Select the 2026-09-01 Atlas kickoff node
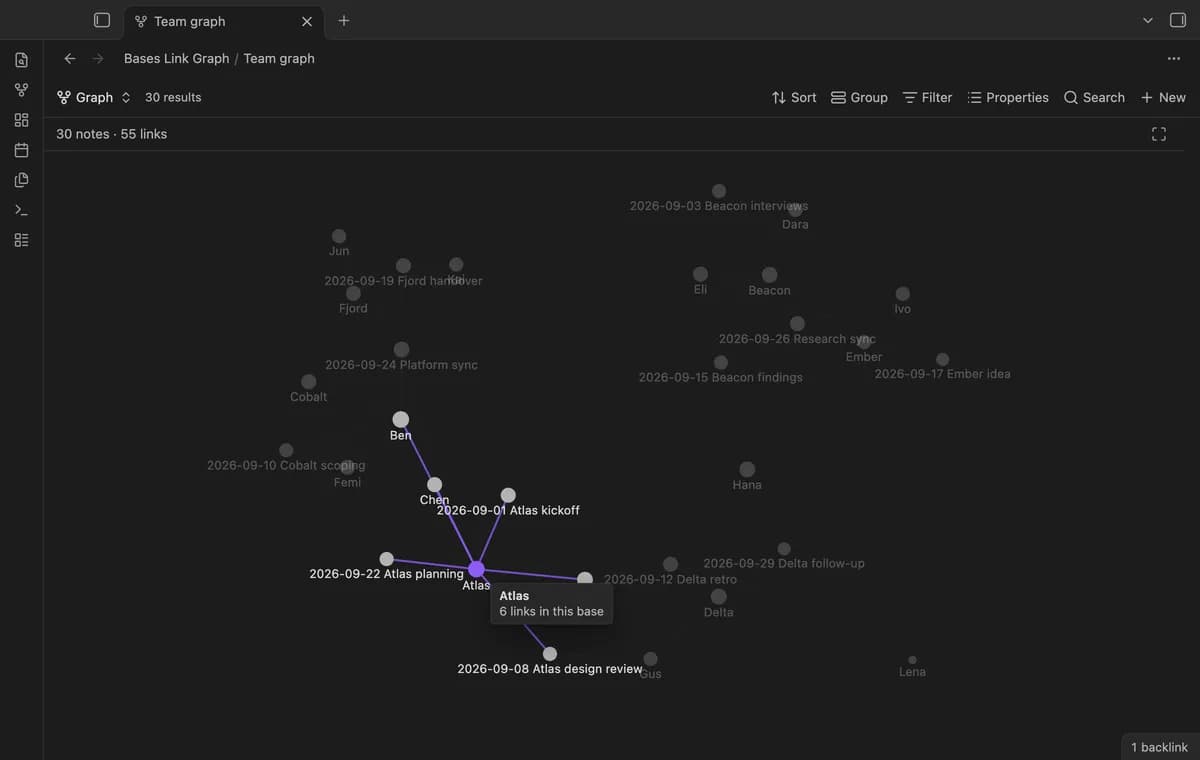Screen dimensions: 1200x760 pos(508,495)
